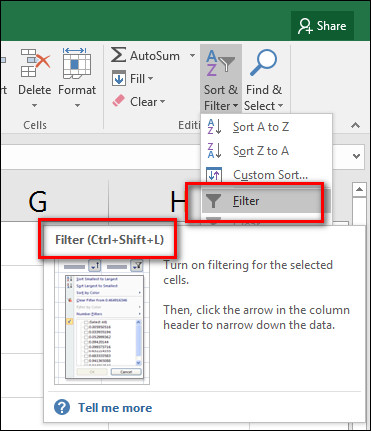Open the Find & Select dropdown arrow
This screenshot has height=431, width=371.
pyautogui.click(x=280, y=106)
